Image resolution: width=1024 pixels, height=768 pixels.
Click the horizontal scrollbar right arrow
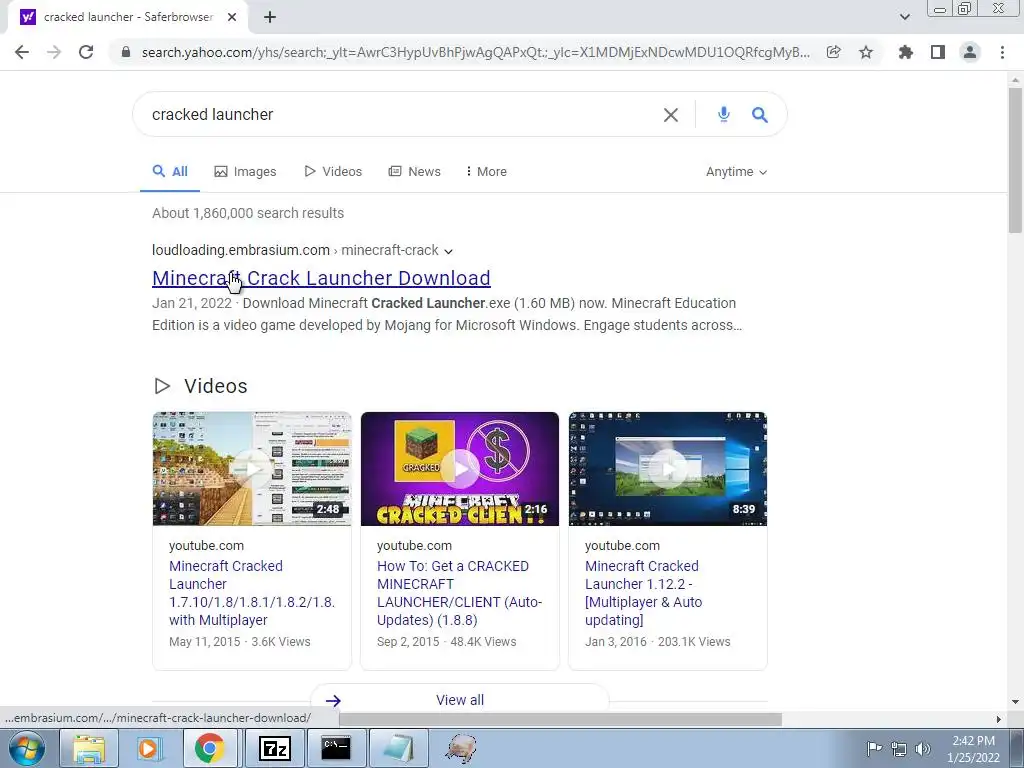coord(999,719)
